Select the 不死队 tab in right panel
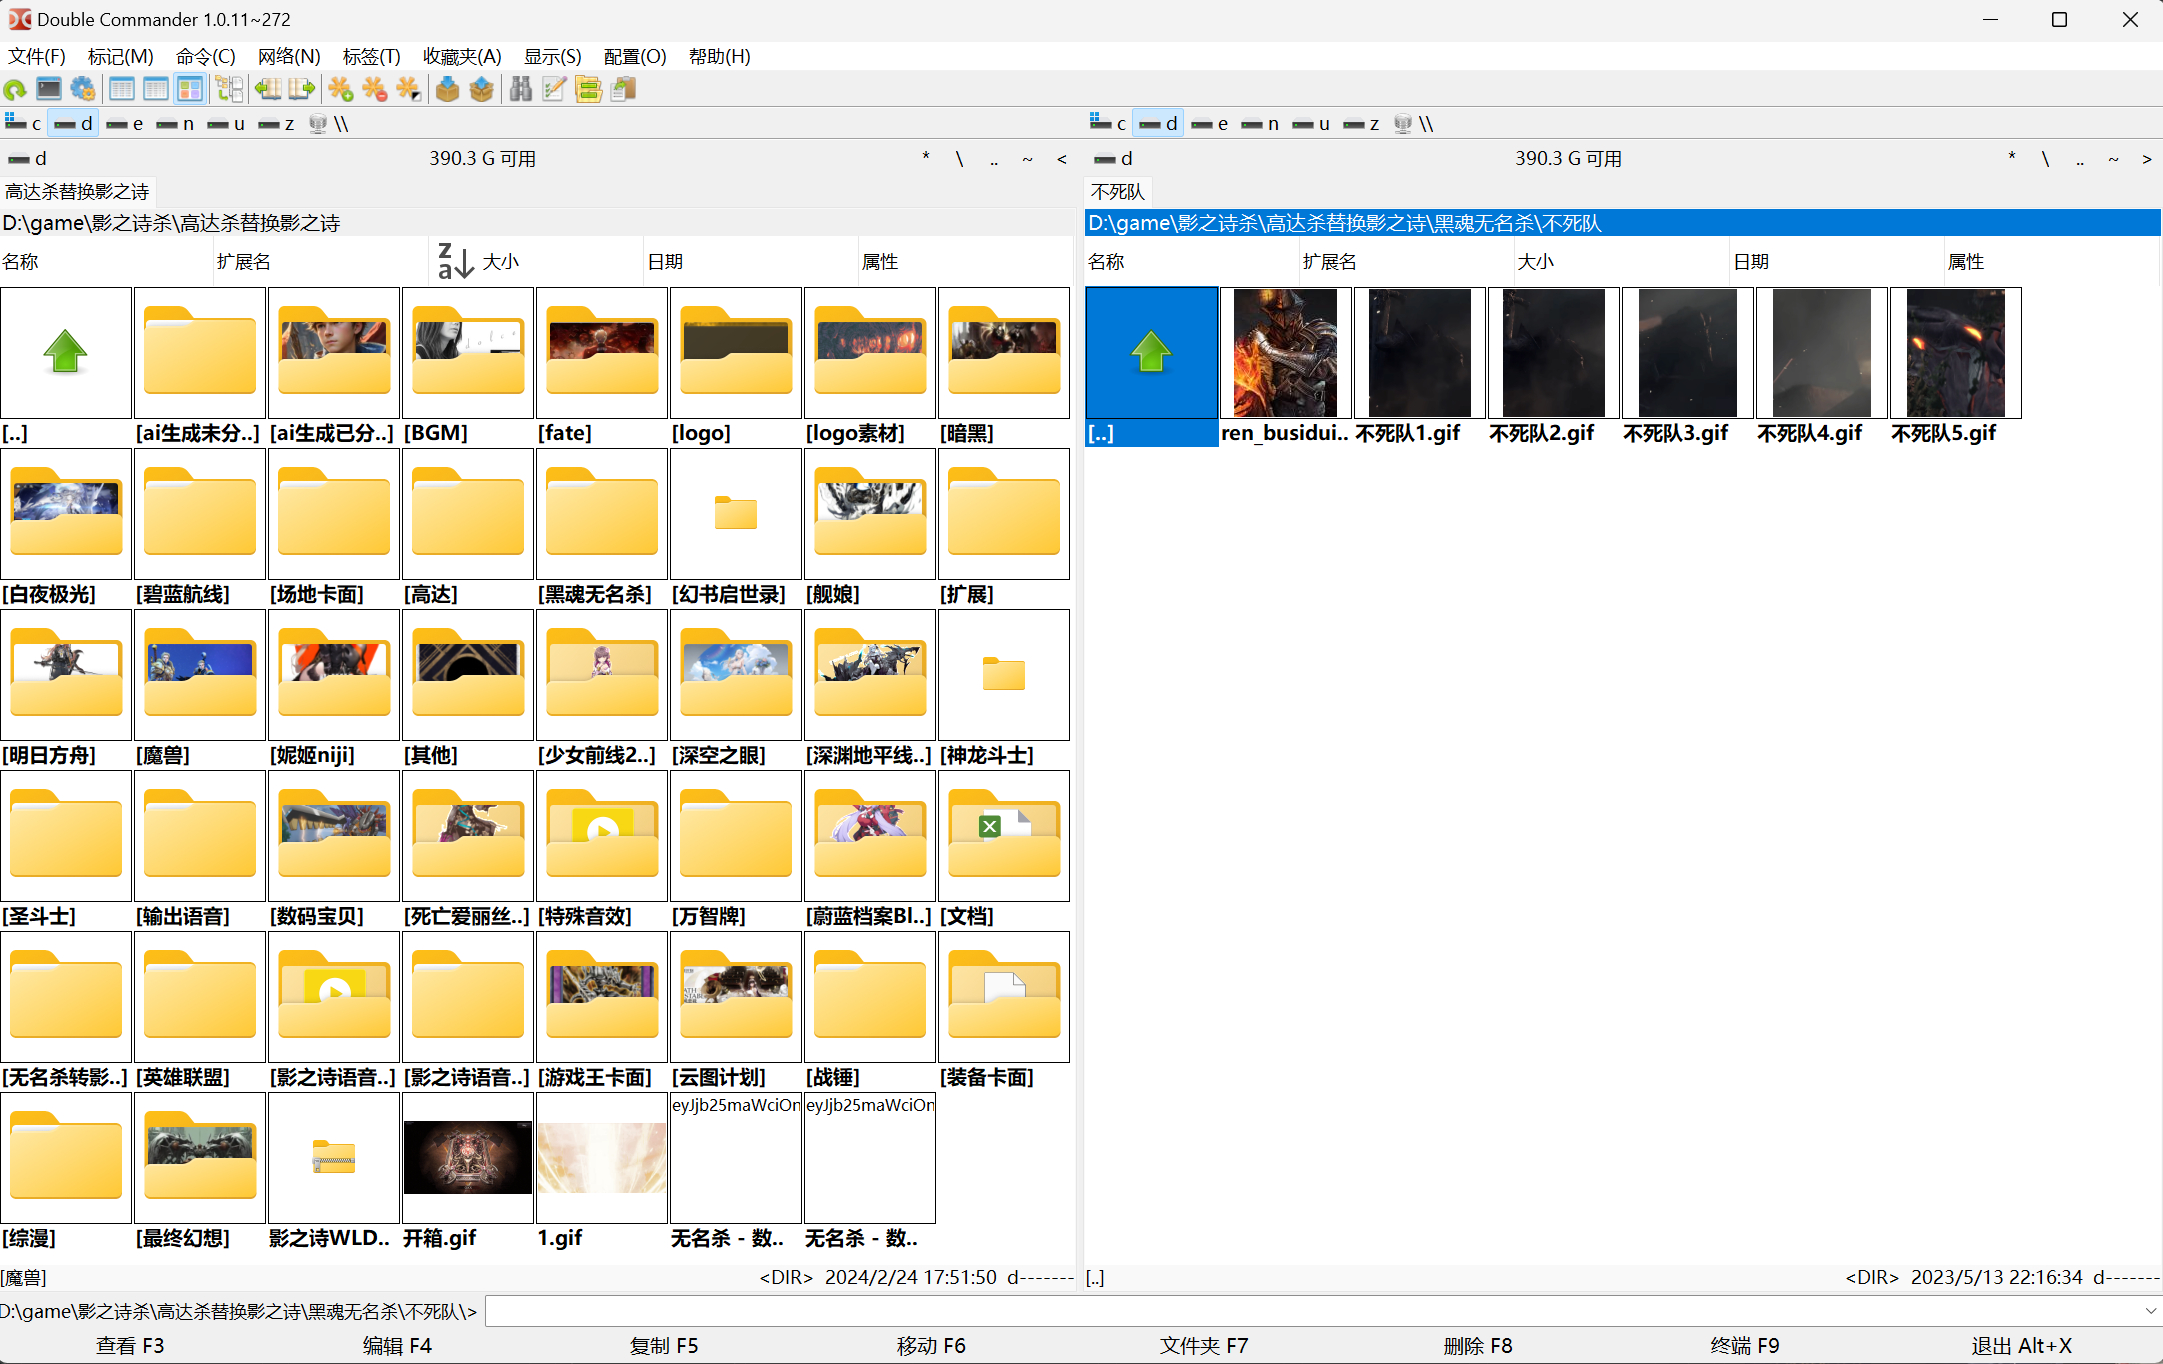 click(x=1118, y=192)
